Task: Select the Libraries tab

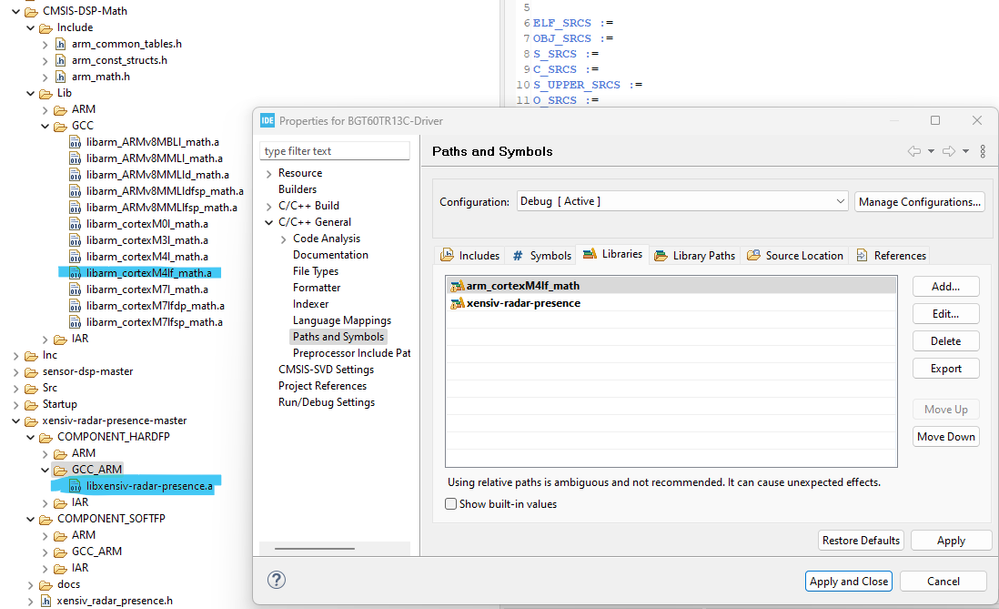Action: [613, 254]
